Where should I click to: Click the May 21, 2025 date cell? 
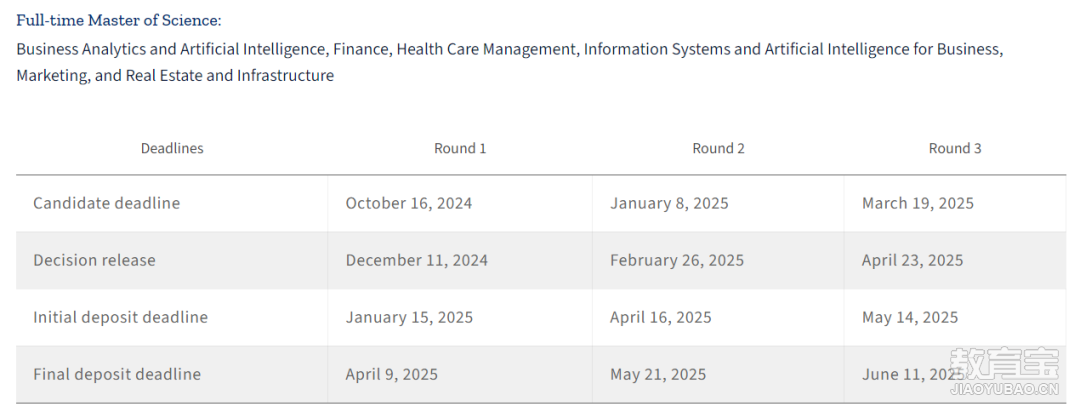coord(658,374)
